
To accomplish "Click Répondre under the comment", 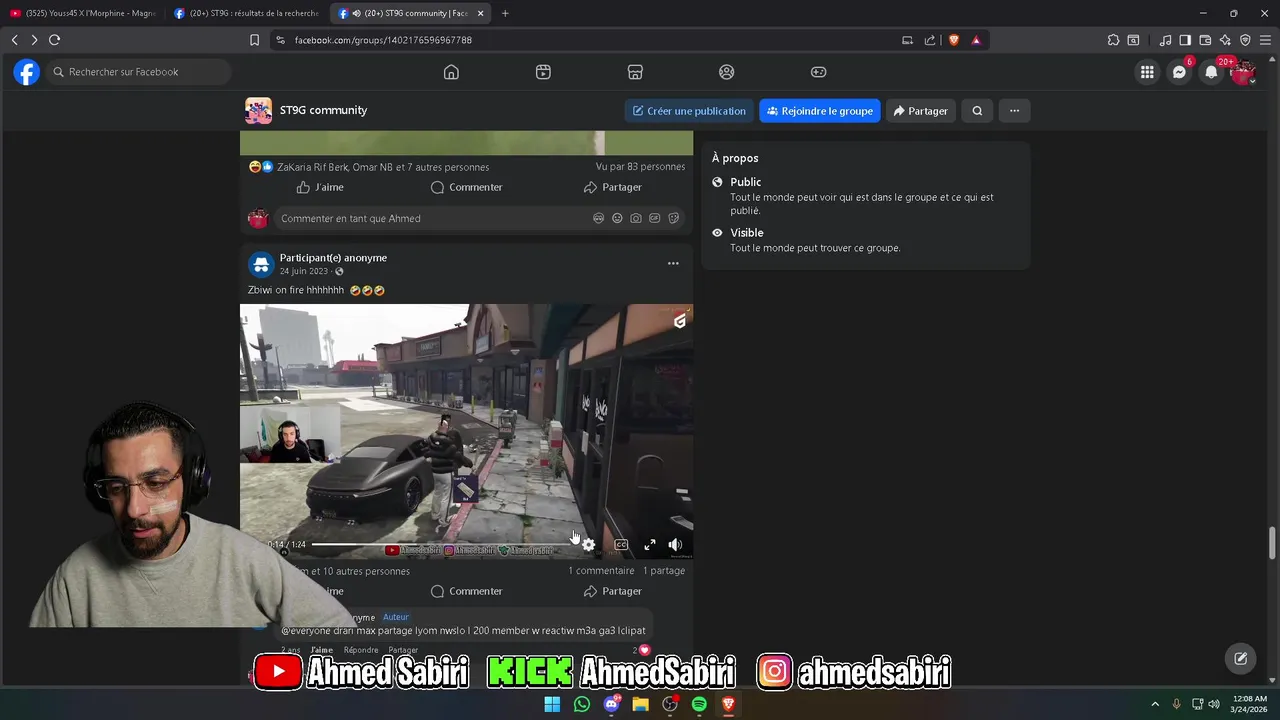I will [361, 650].
